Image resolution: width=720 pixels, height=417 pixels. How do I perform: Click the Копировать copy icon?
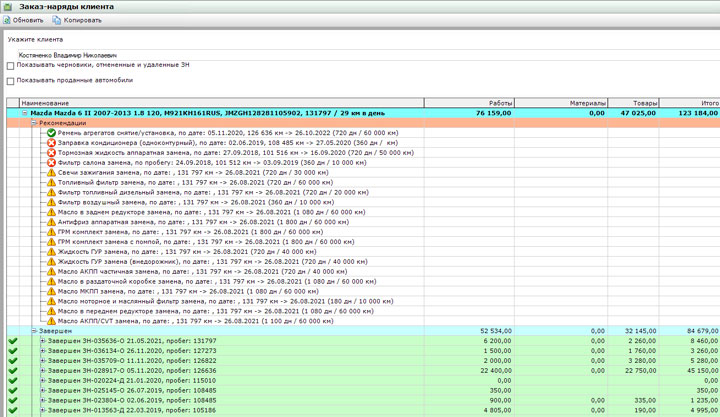pyautogui.click(x=57, y=20)
